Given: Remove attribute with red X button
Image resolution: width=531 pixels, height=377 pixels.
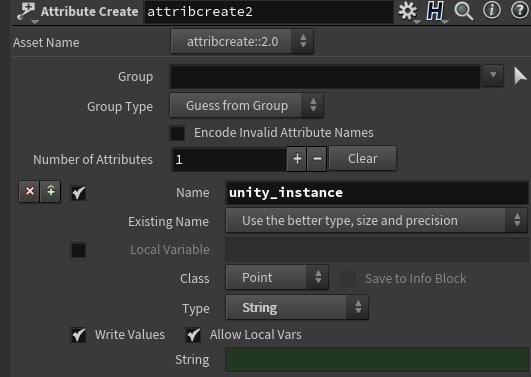Looking at the screenshot, I should (29, 191).
